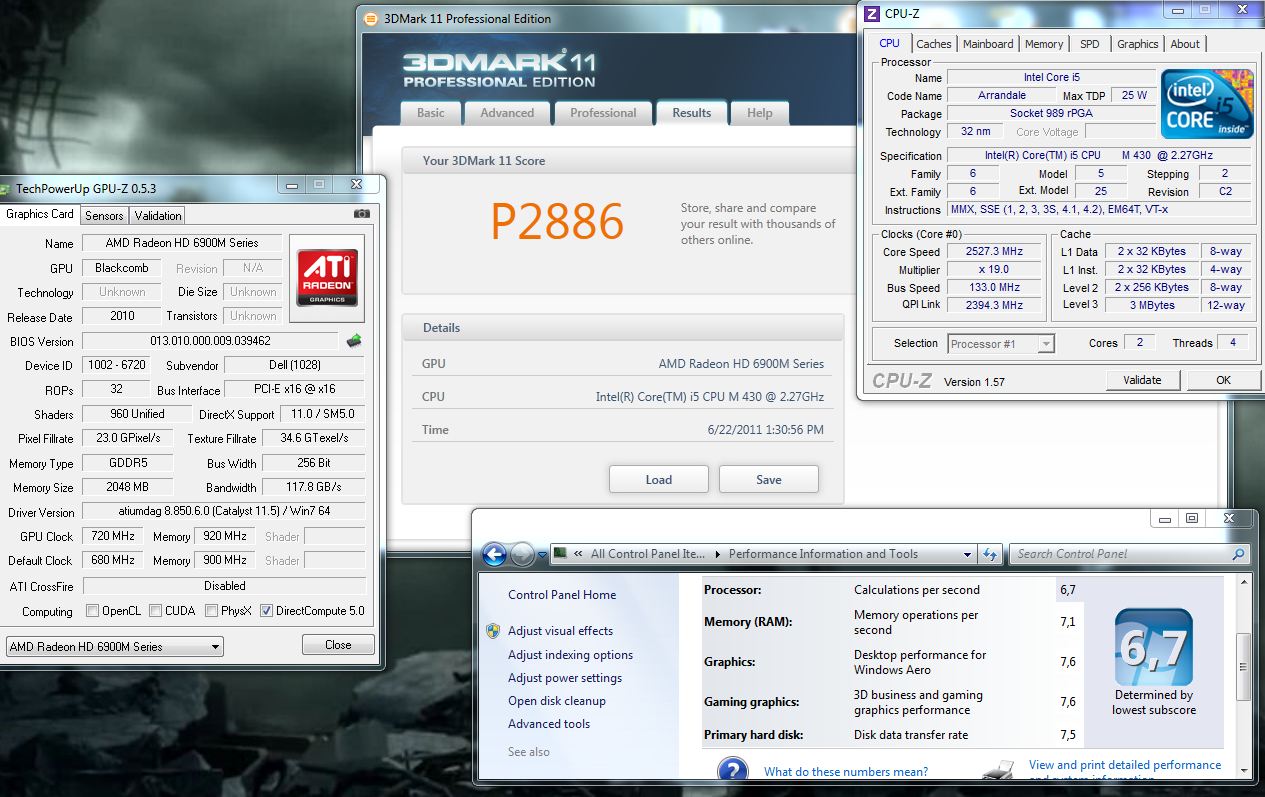Select the CPU tab in CPU-Z

point(889,43)
